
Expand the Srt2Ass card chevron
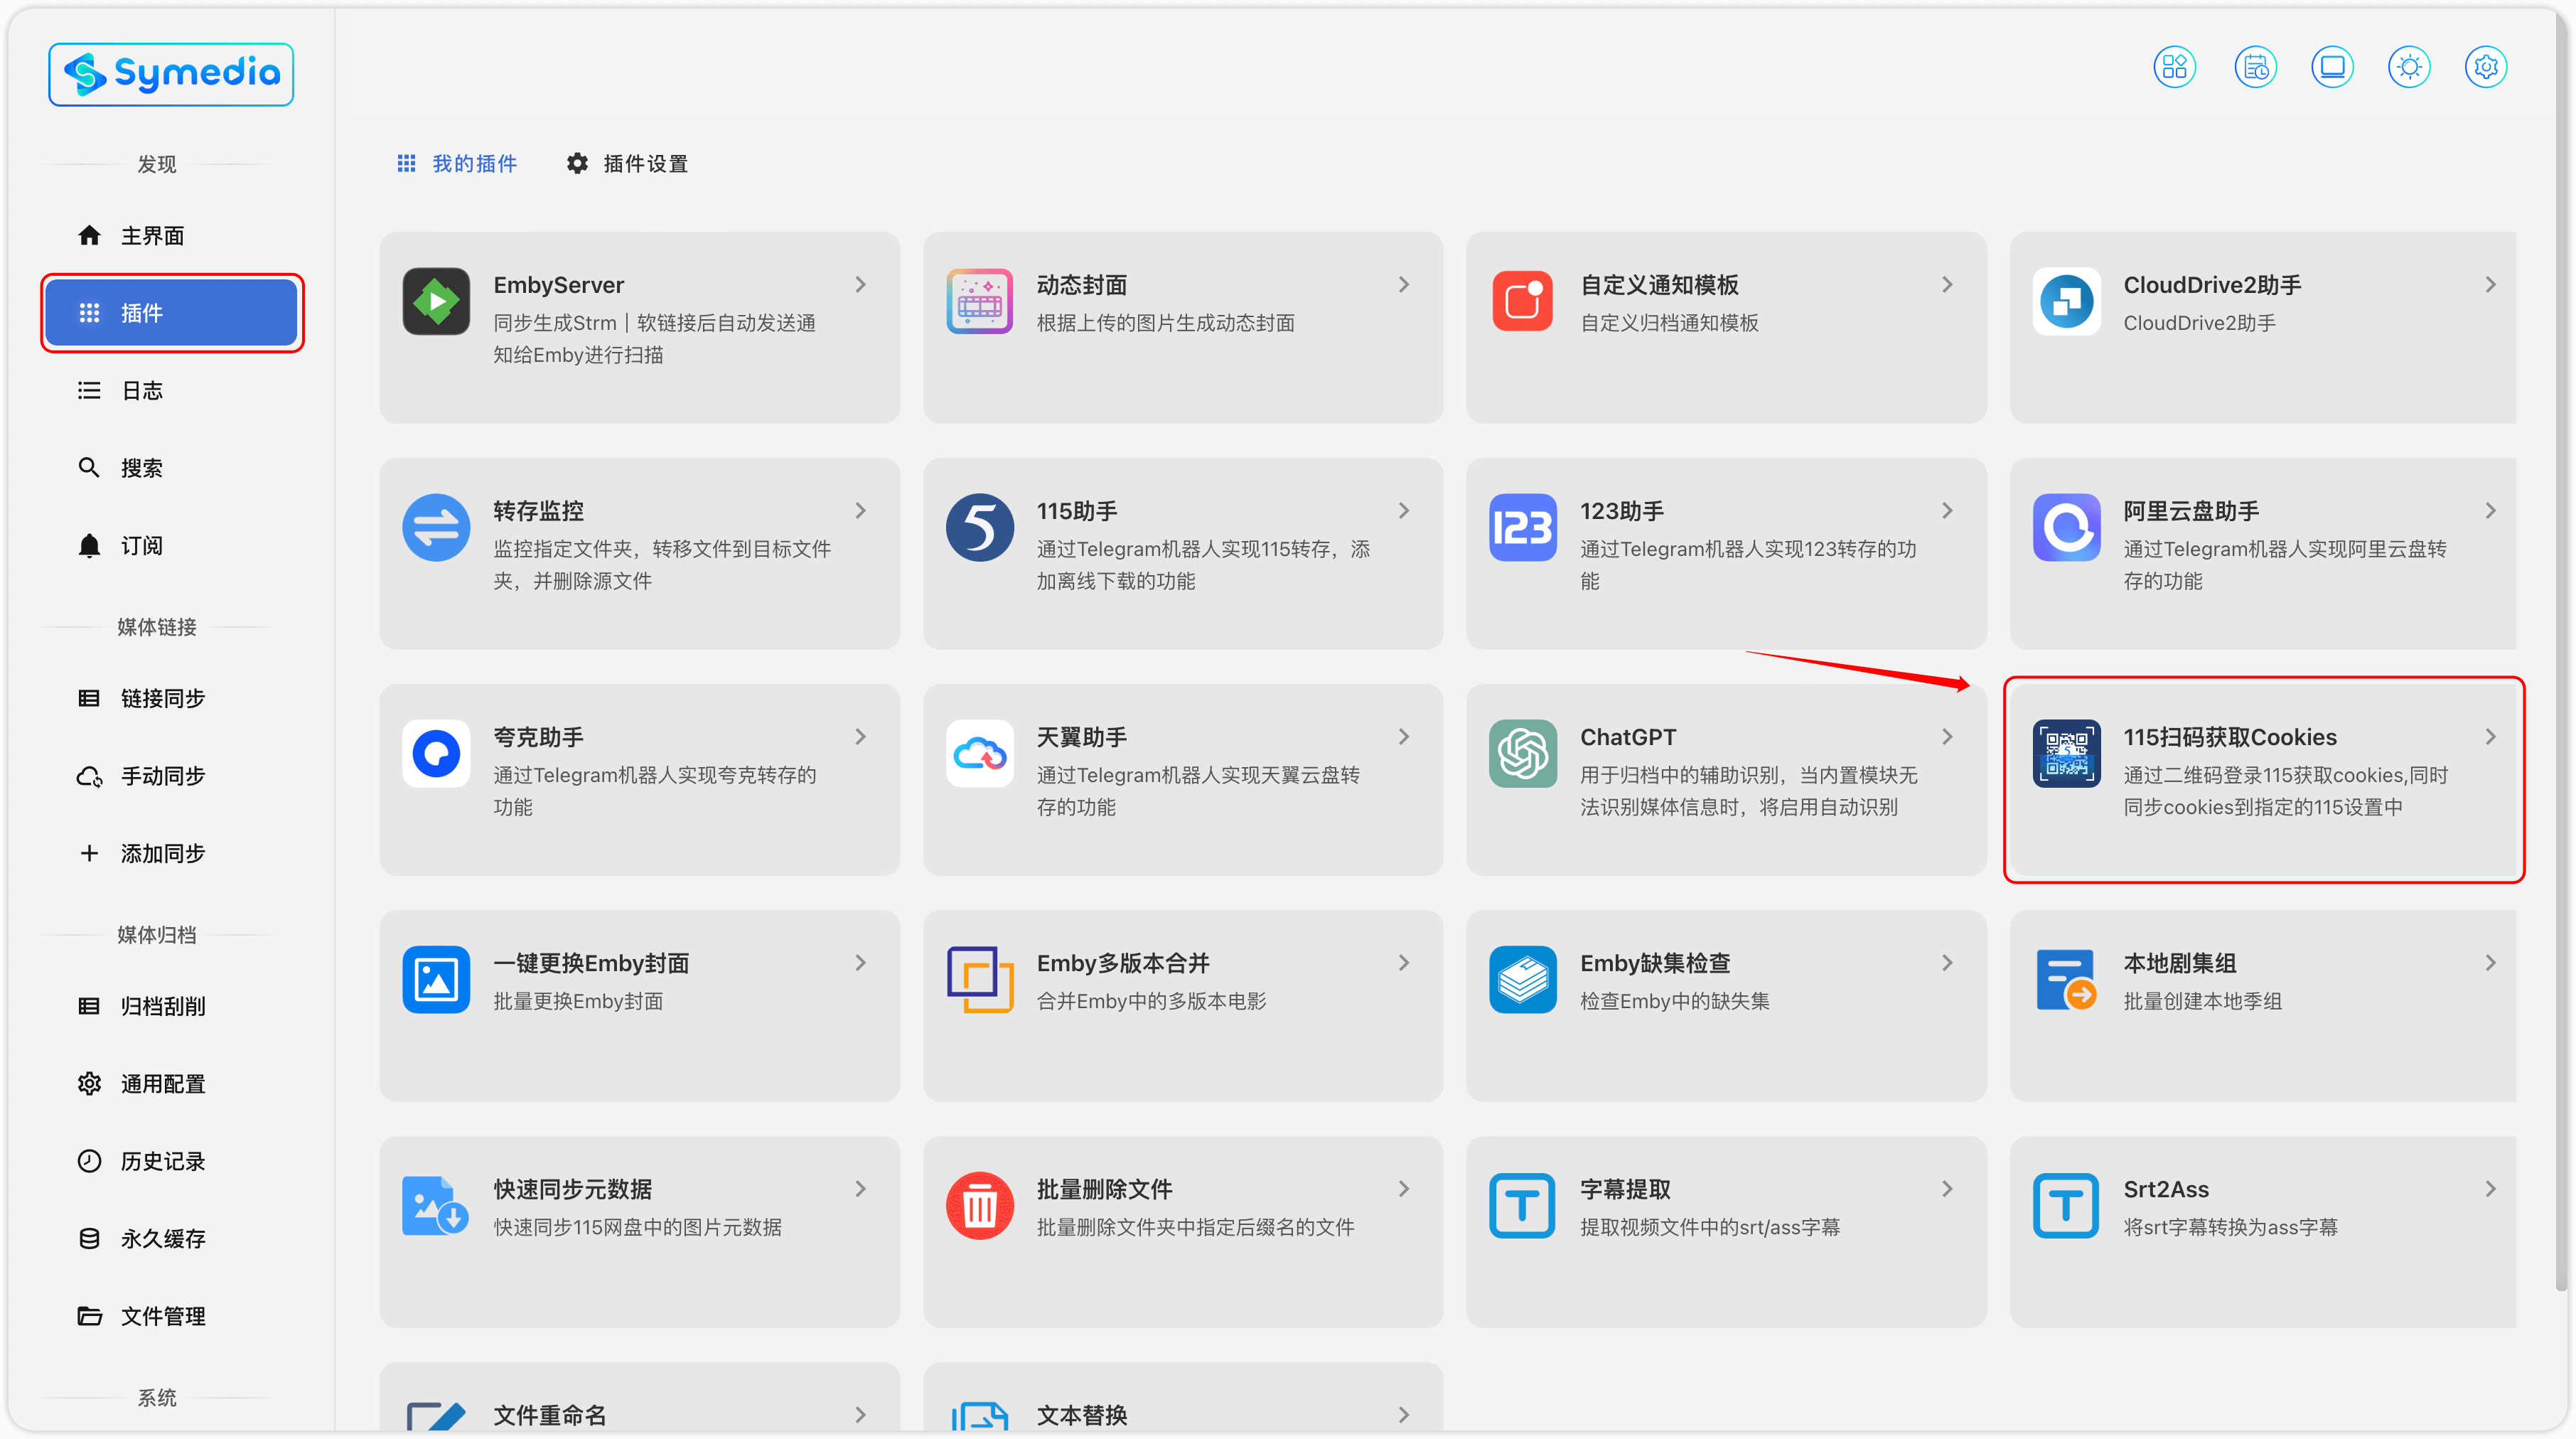[2490, 1189]
